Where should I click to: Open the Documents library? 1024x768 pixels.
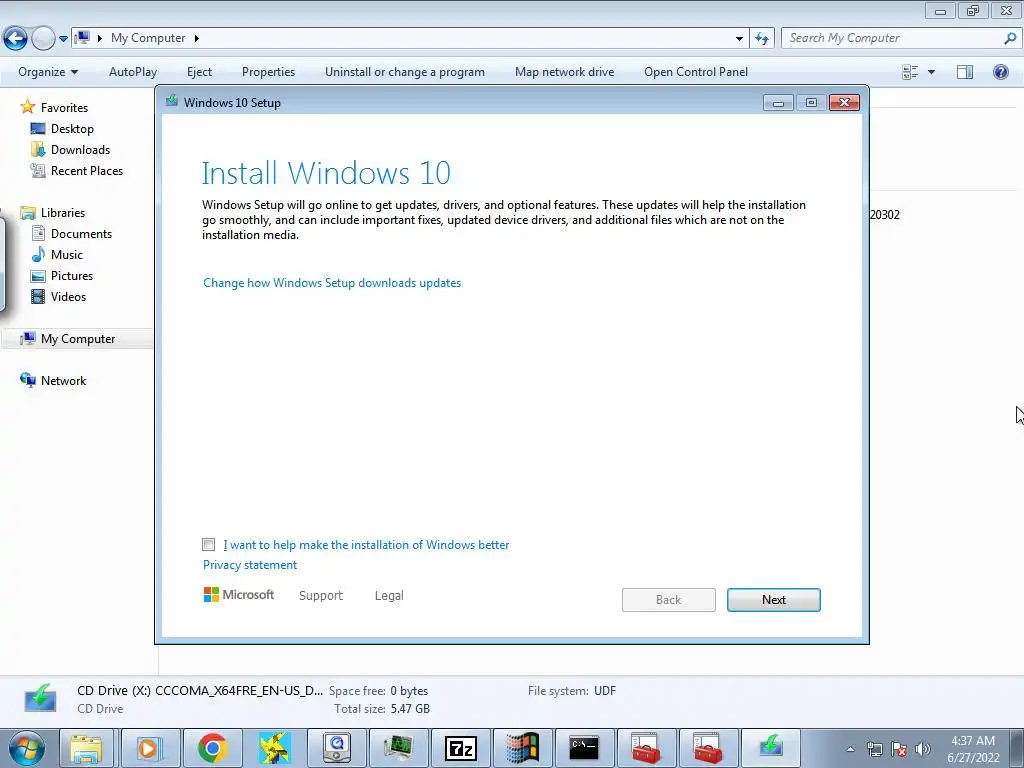click(81, 234)
